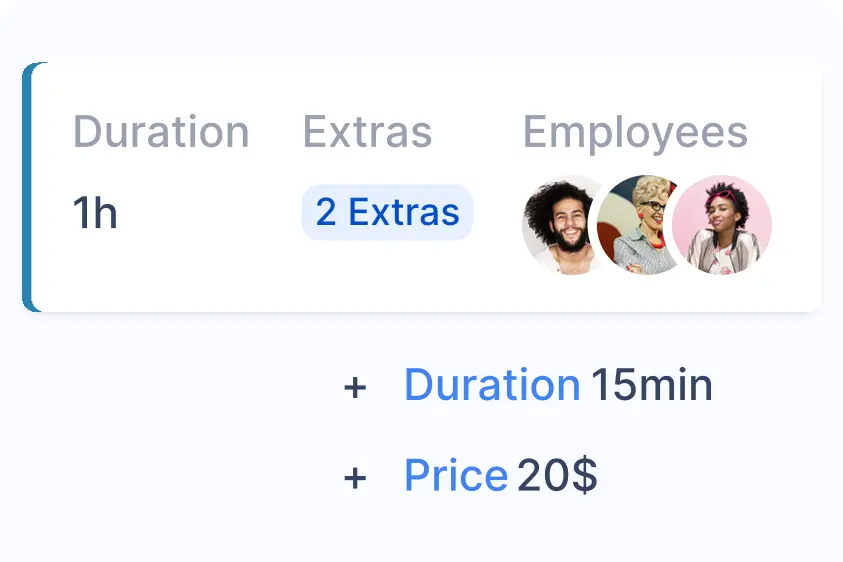The image size is (843, 562).
Task: Click the blue Duration link below card
Action: [x=491, y=386]
